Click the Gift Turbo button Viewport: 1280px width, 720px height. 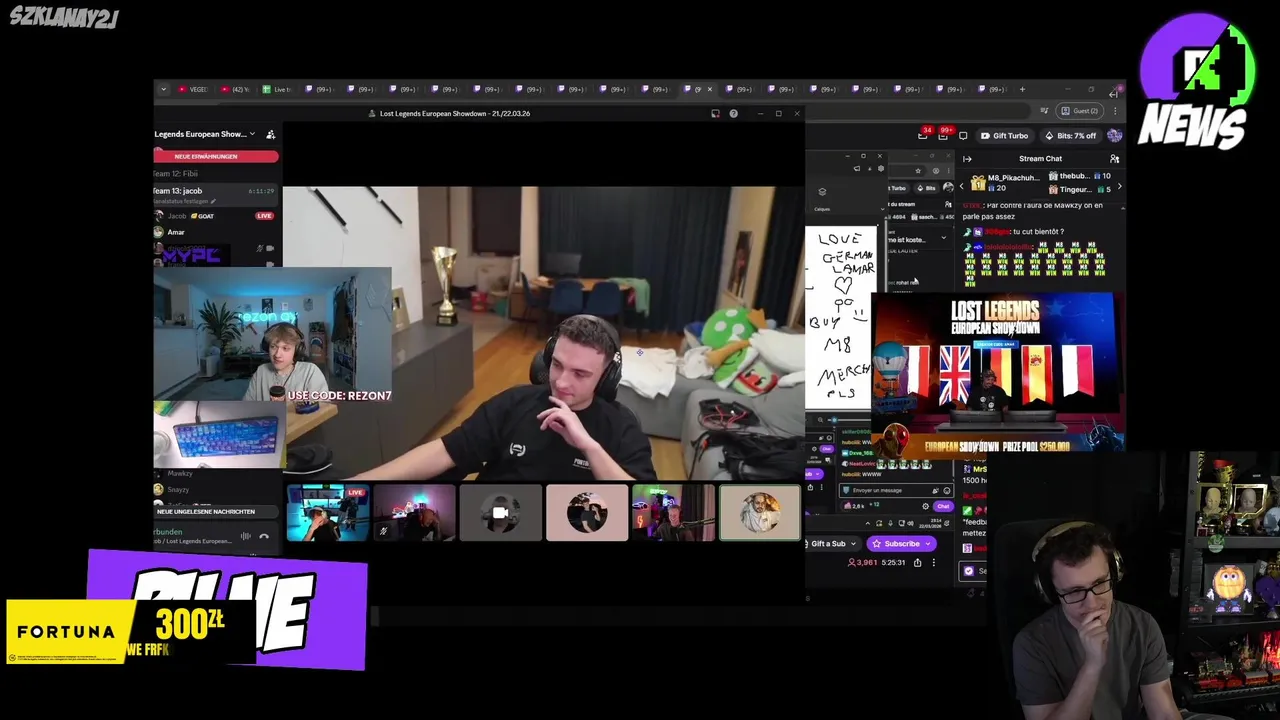pyautogui.click(x=1004, y=136)
